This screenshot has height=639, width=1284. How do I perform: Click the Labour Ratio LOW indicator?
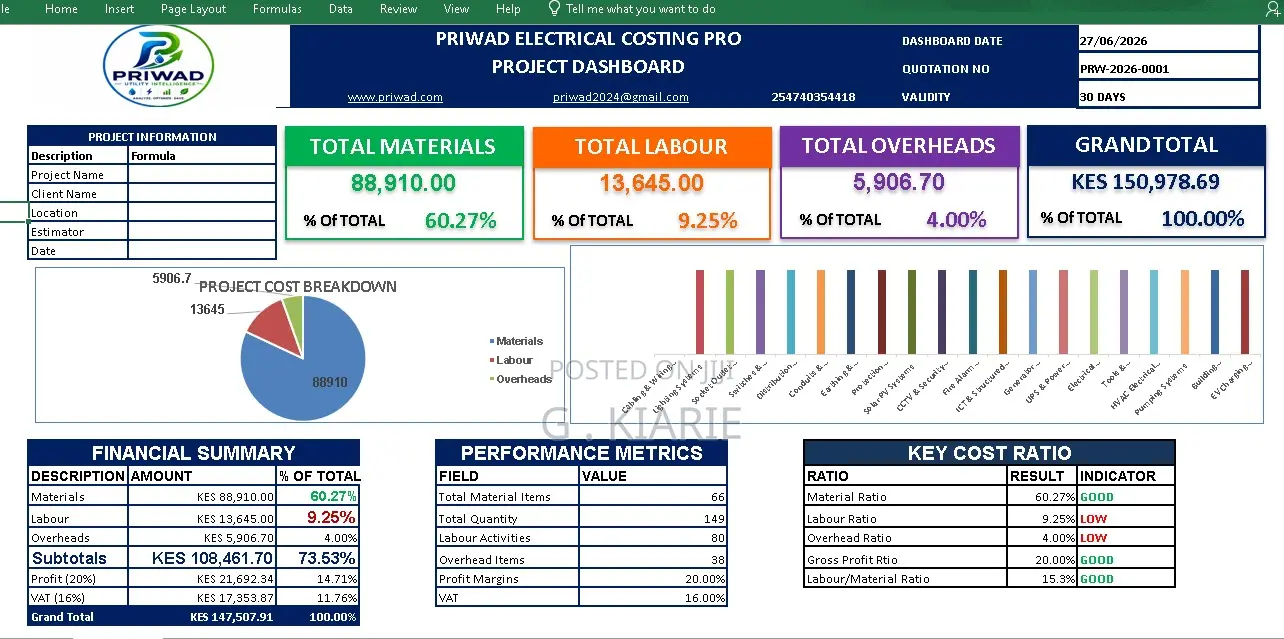(x=1126, y=519)
